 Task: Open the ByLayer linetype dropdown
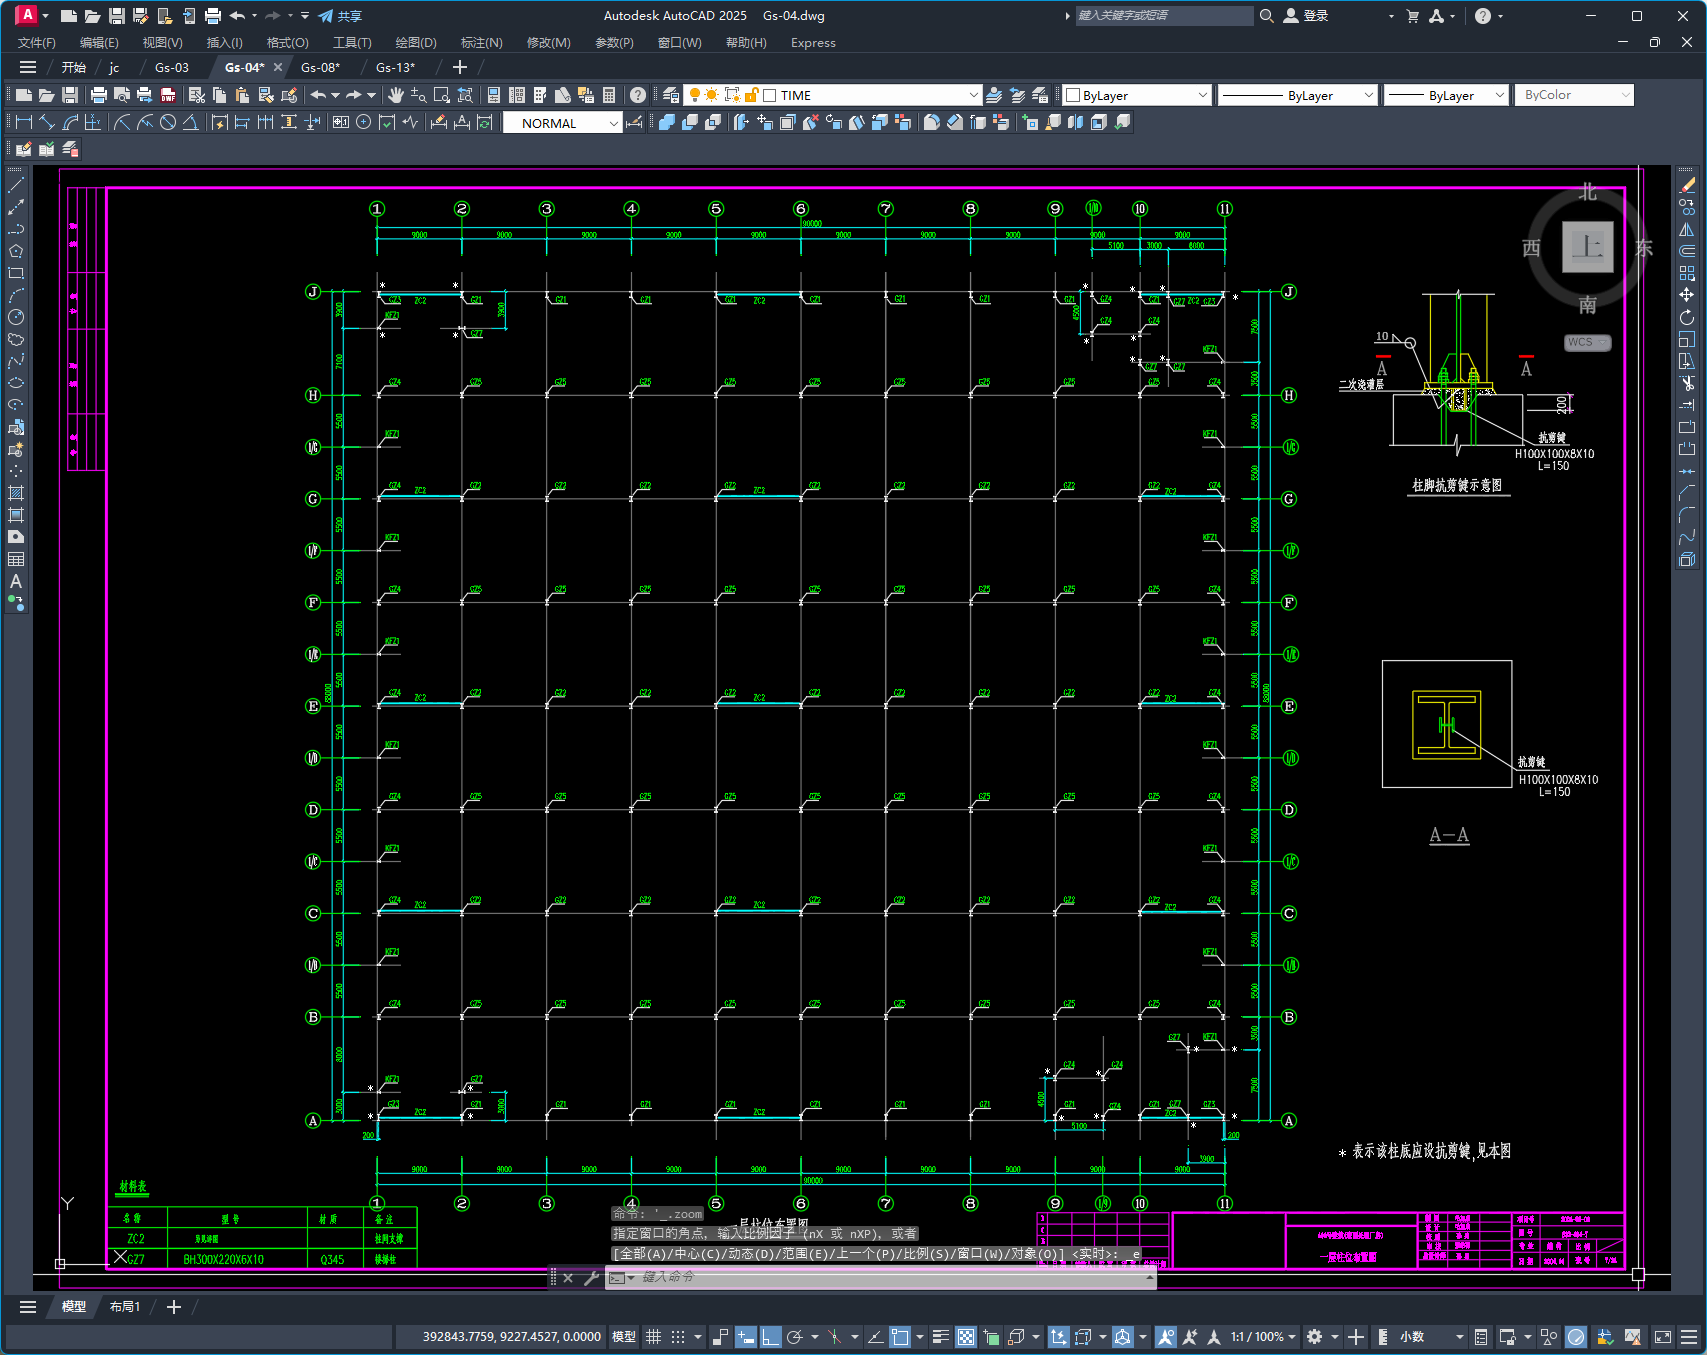(1369, 95)
